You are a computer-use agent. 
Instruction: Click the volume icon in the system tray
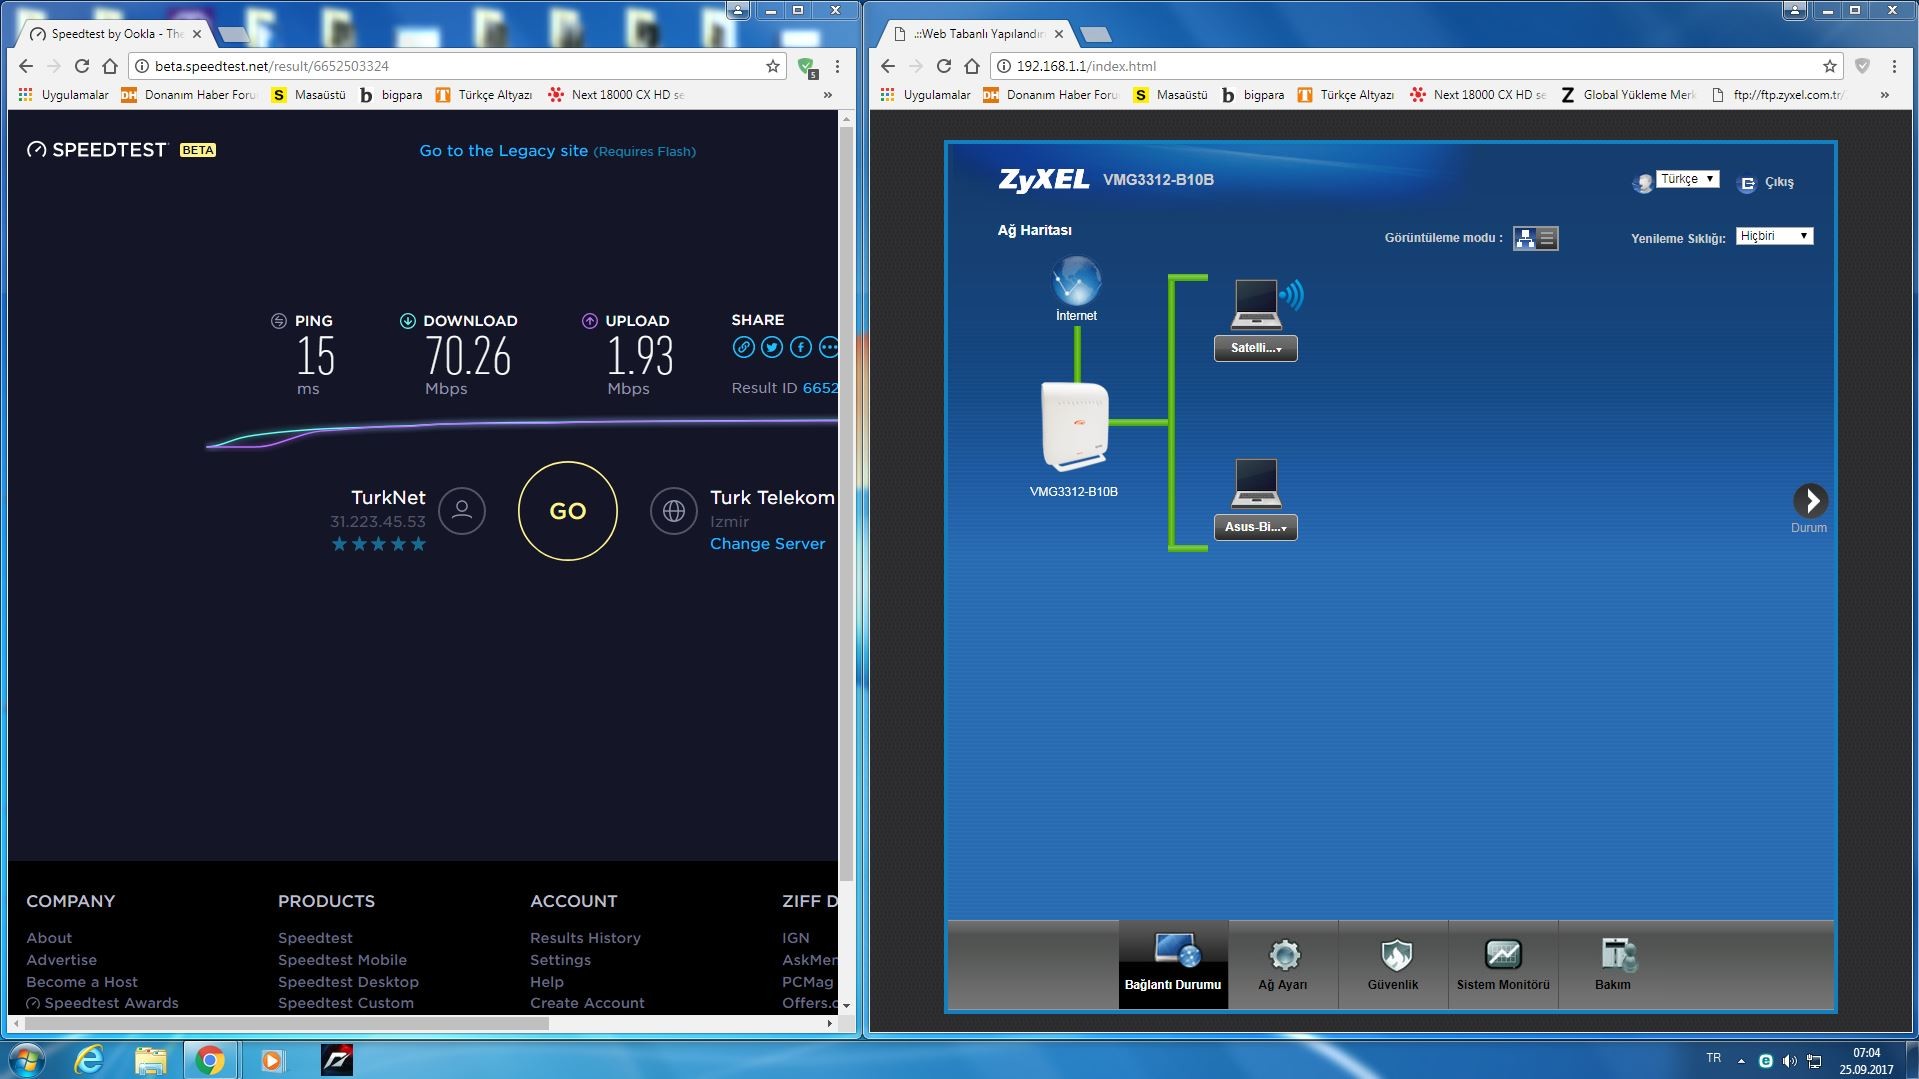(1789, 1061)
